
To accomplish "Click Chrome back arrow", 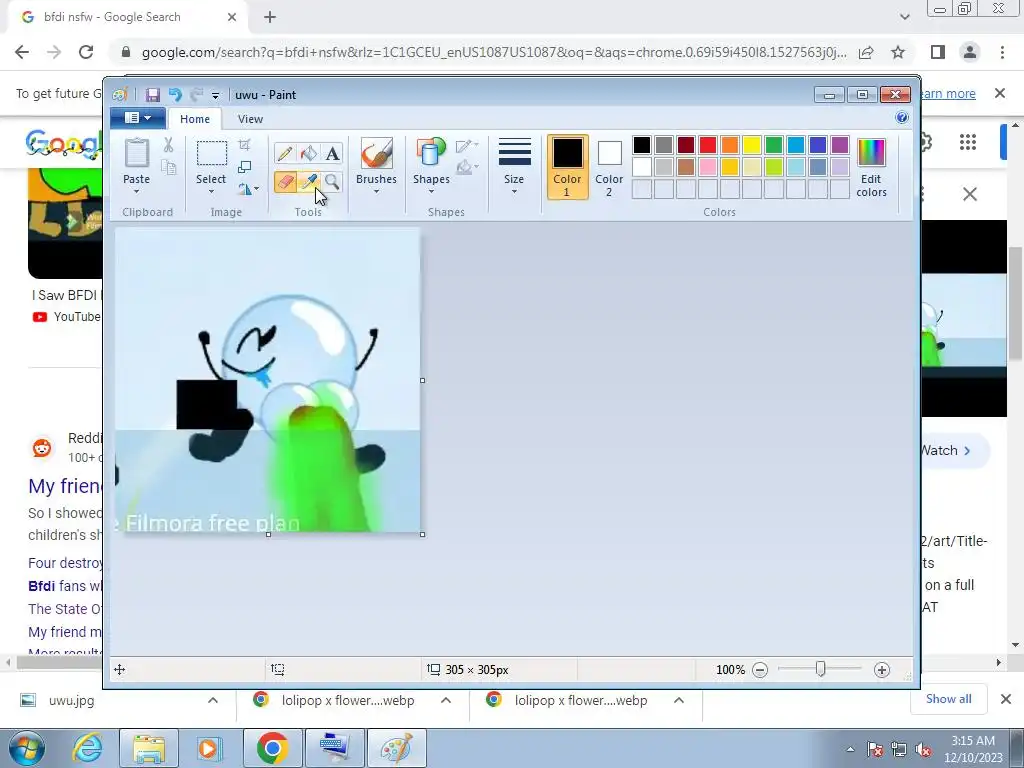I will [x=22, y=52].
